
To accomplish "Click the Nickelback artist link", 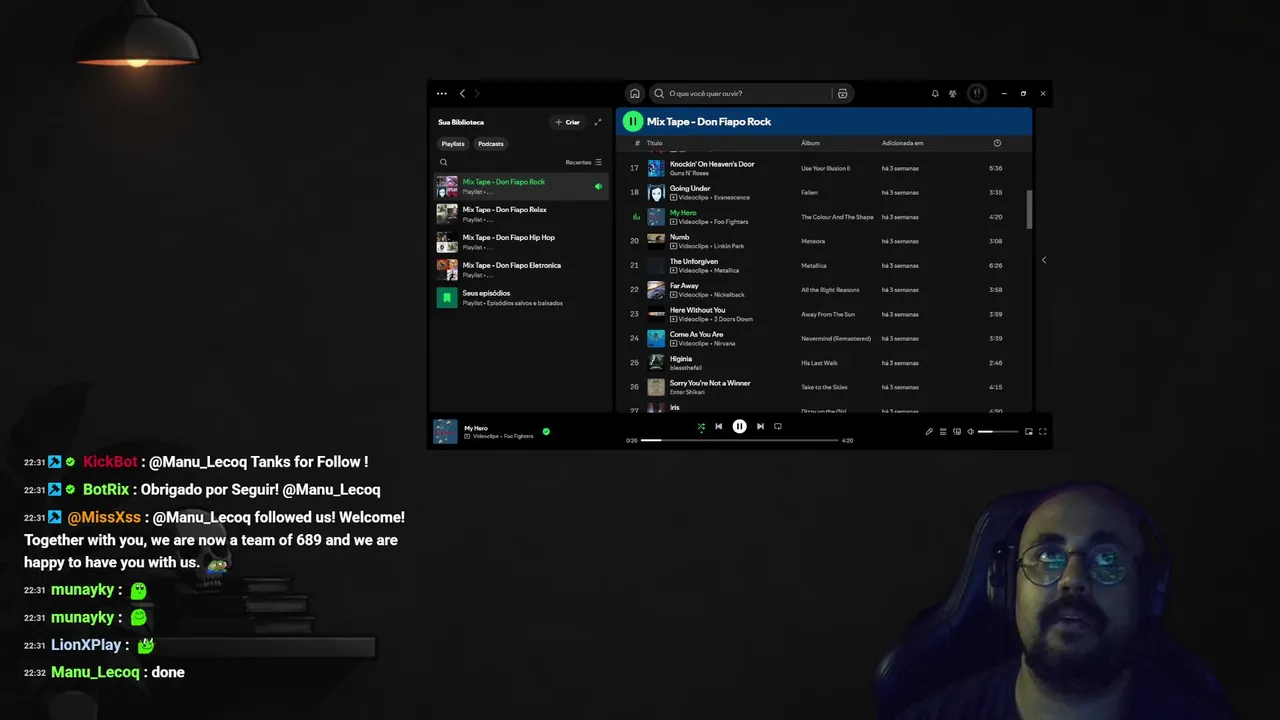I will pos(729,295).
